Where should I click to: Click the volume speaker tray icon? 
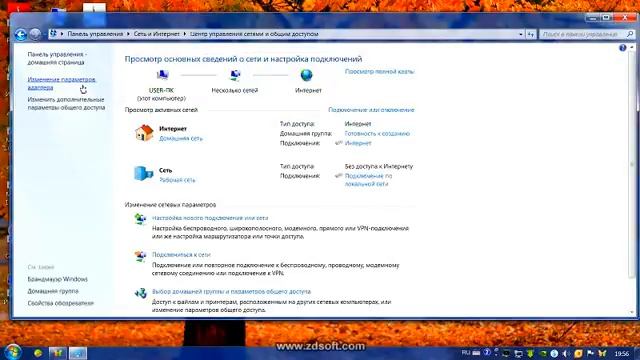566,353
